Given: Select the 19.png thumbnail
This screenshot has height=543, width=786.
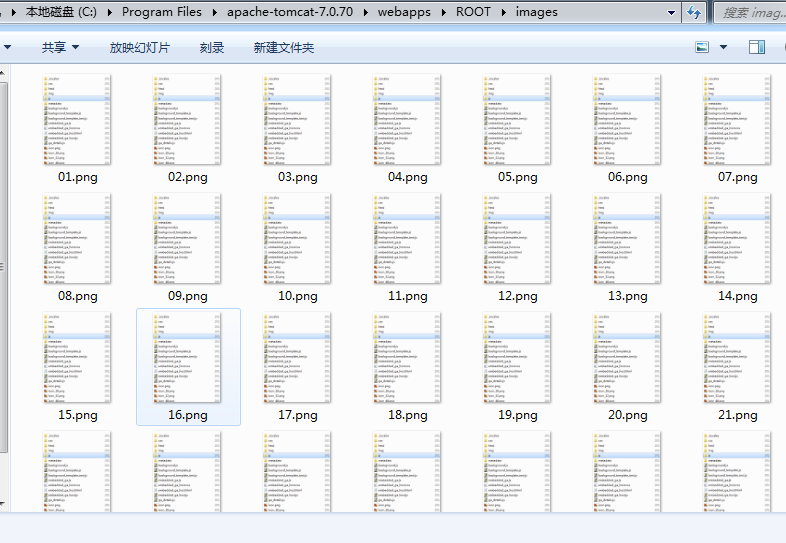Looking at the screenshot, I should [517, 357].
